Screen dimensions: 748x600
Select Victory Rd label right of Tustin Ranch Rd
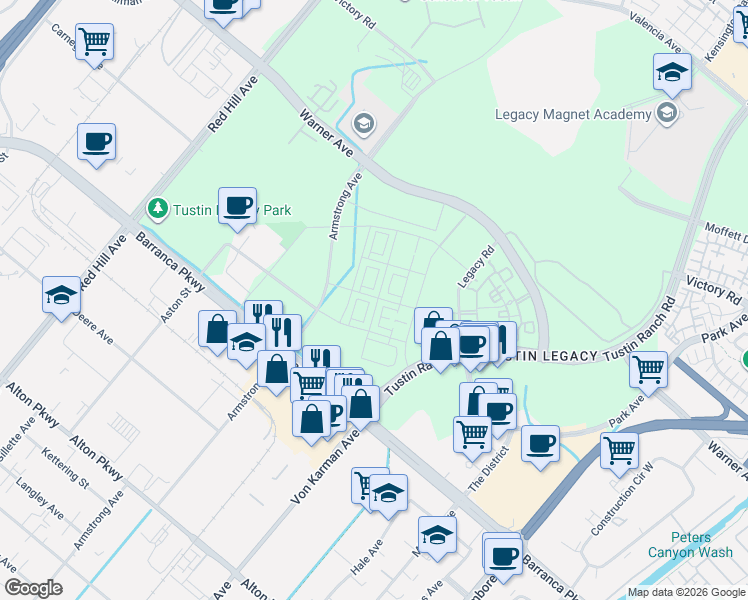pyautogui.click(x=714, y=290)
